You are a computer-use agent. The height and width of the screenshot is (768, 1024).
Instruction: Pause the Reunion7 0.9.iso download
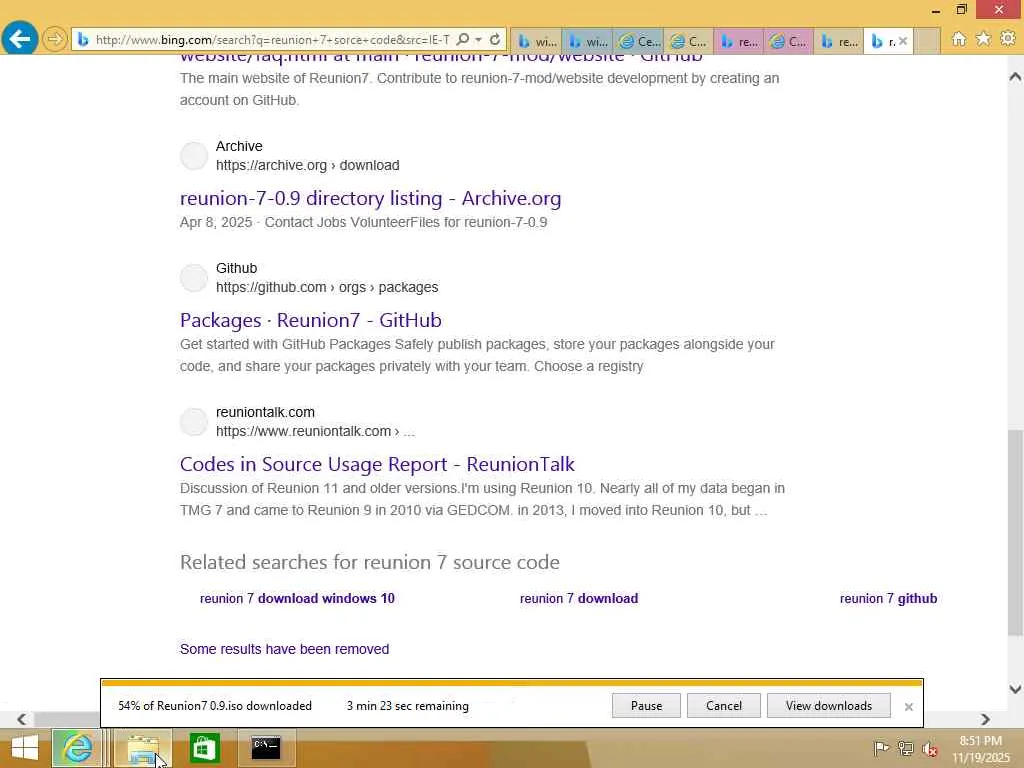pos(646,705)
